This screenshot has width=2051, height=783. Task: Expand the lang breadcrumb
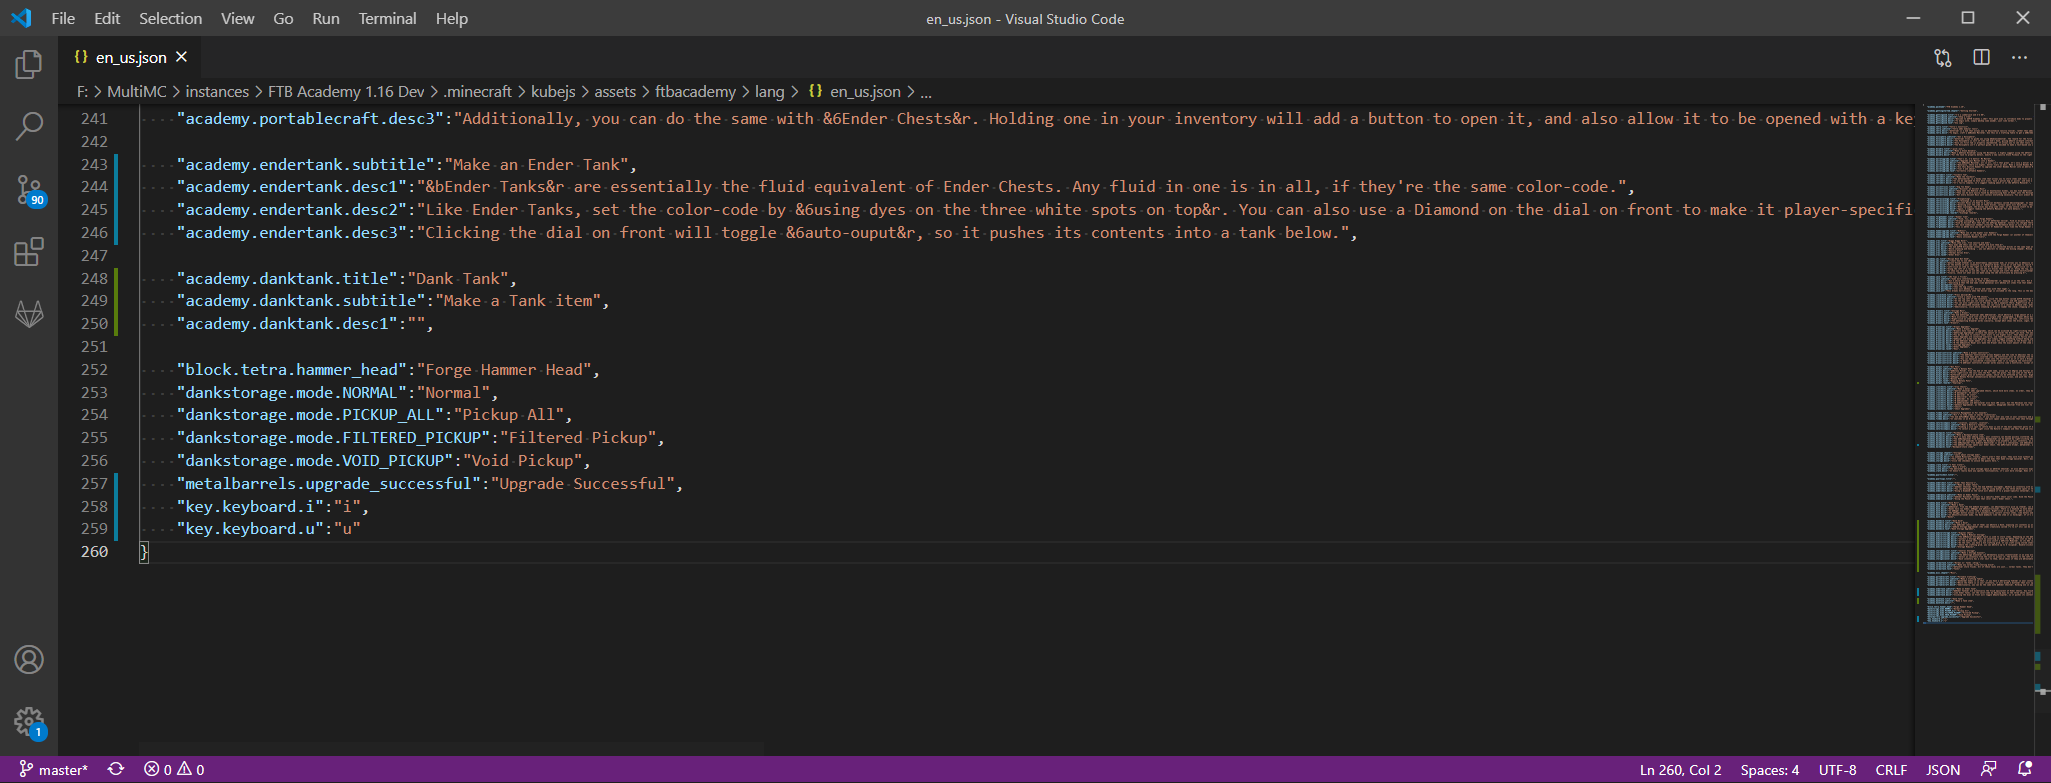[769, 91]
